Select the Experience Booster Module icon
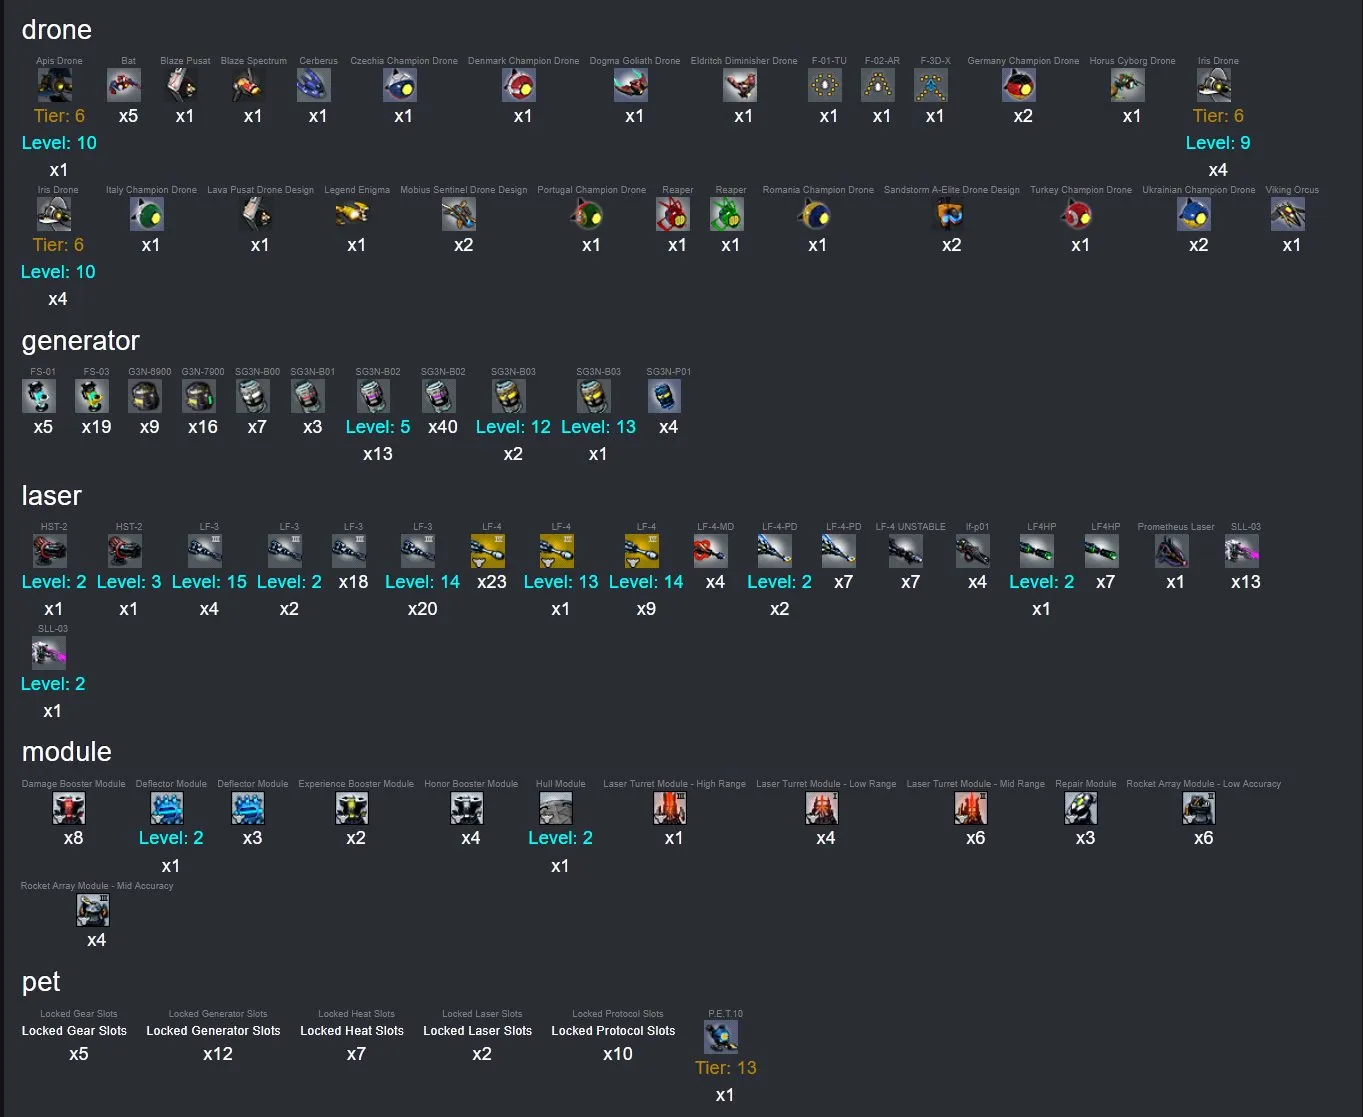This screenshot has height=1117, width=1363. (x=352, y=808)
